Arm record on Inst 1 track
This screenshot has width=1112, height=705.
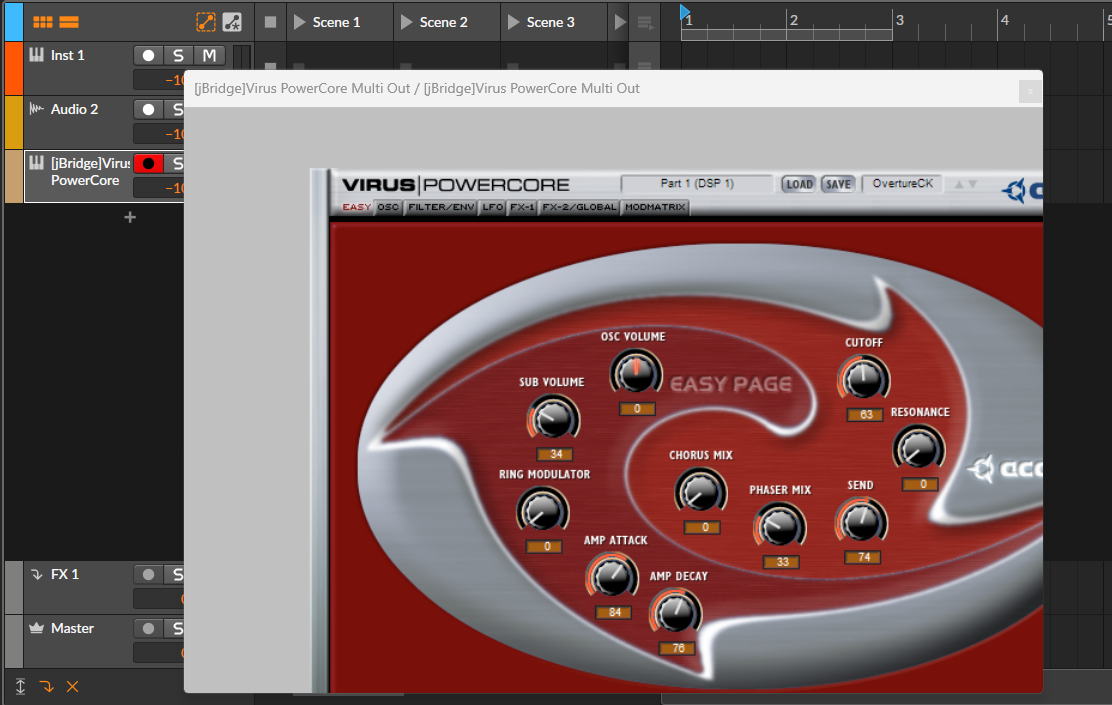tap(148, 55)
